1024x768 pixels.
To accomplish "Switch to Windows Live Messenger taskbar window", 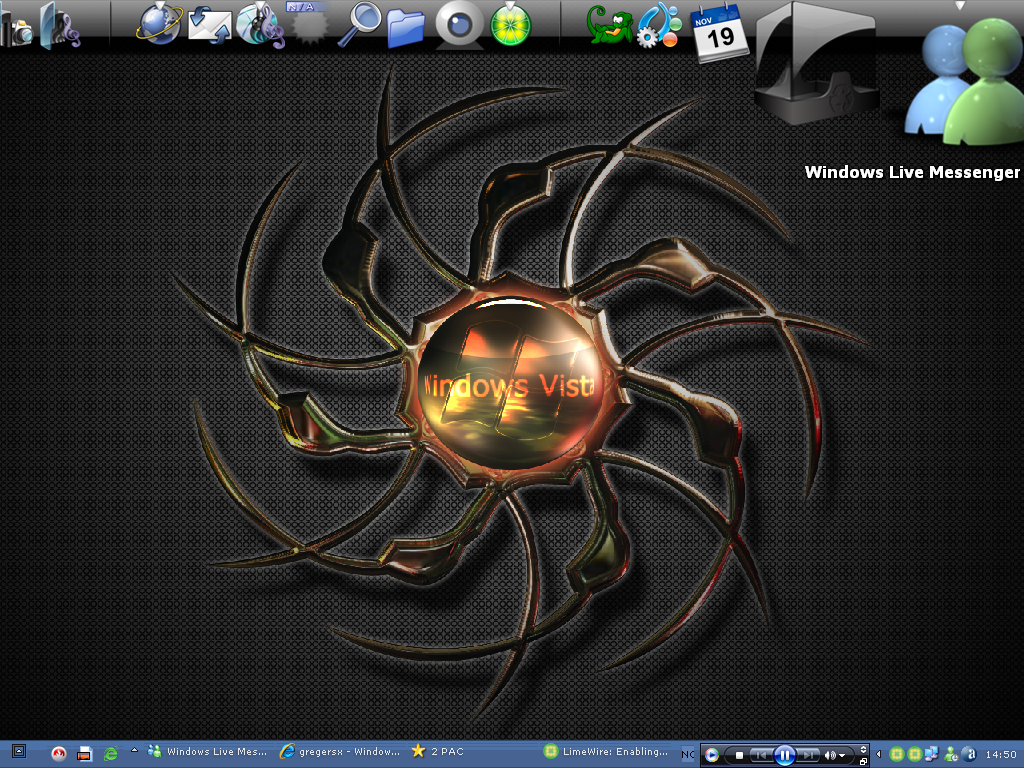I will 208,752.
